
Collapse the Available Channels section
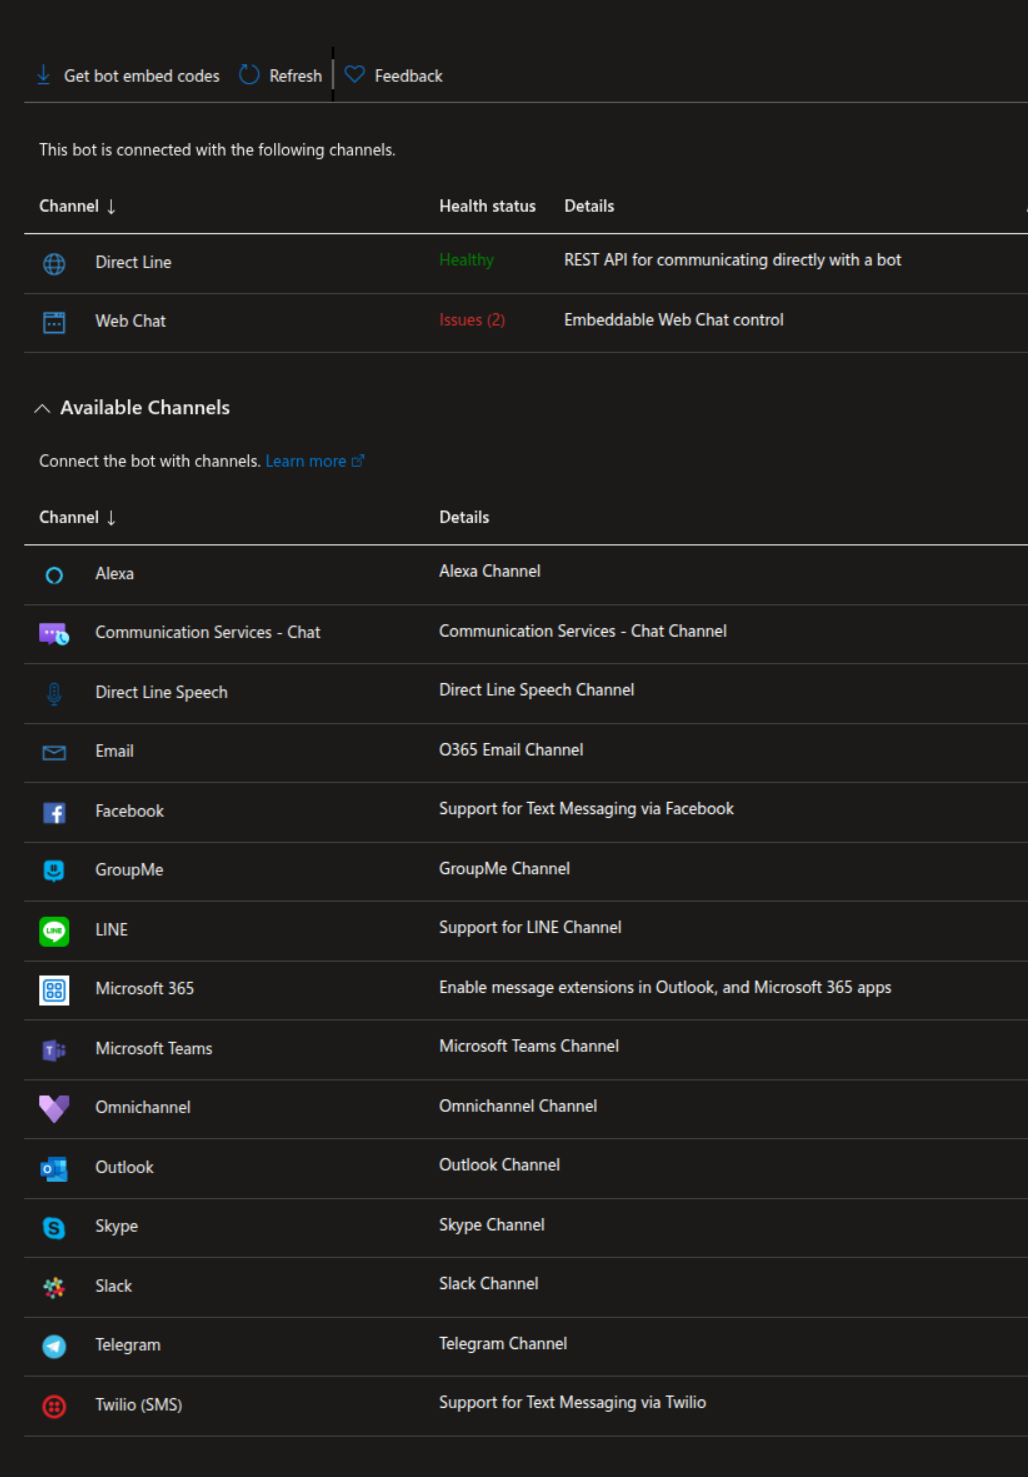pos(42,408)
